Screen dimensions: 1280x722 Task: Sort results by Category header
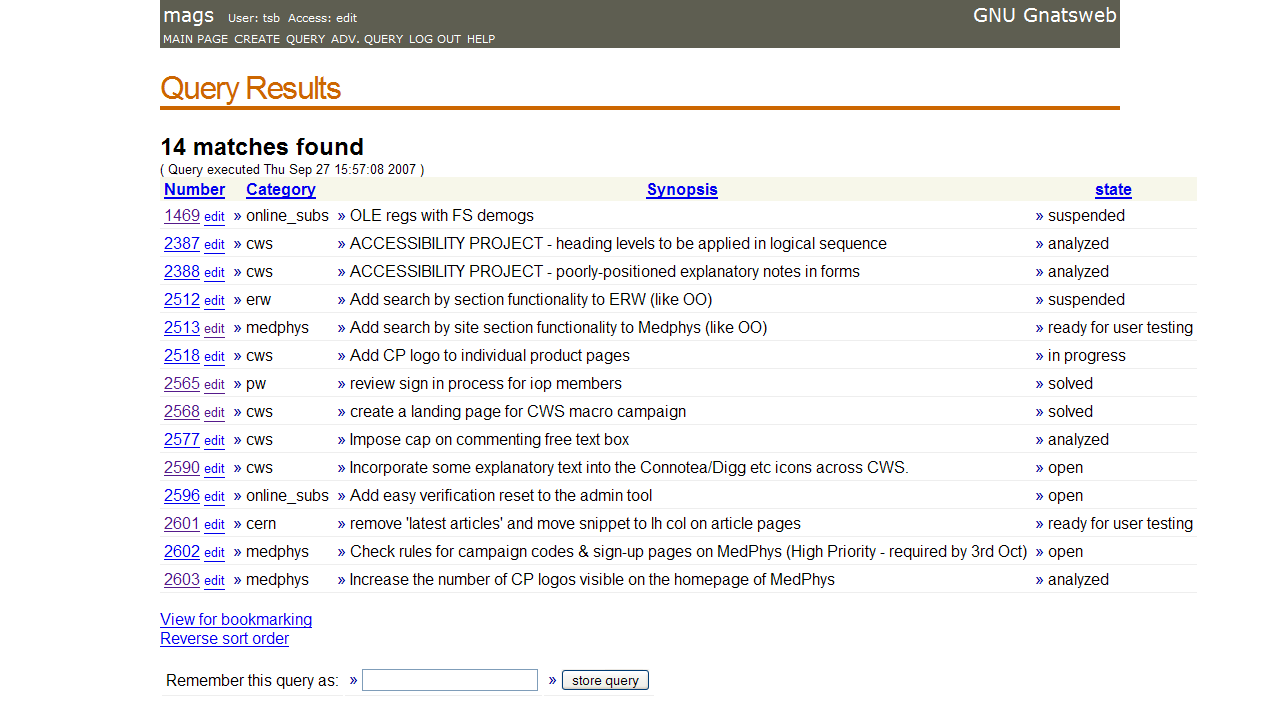click(281, 189)
